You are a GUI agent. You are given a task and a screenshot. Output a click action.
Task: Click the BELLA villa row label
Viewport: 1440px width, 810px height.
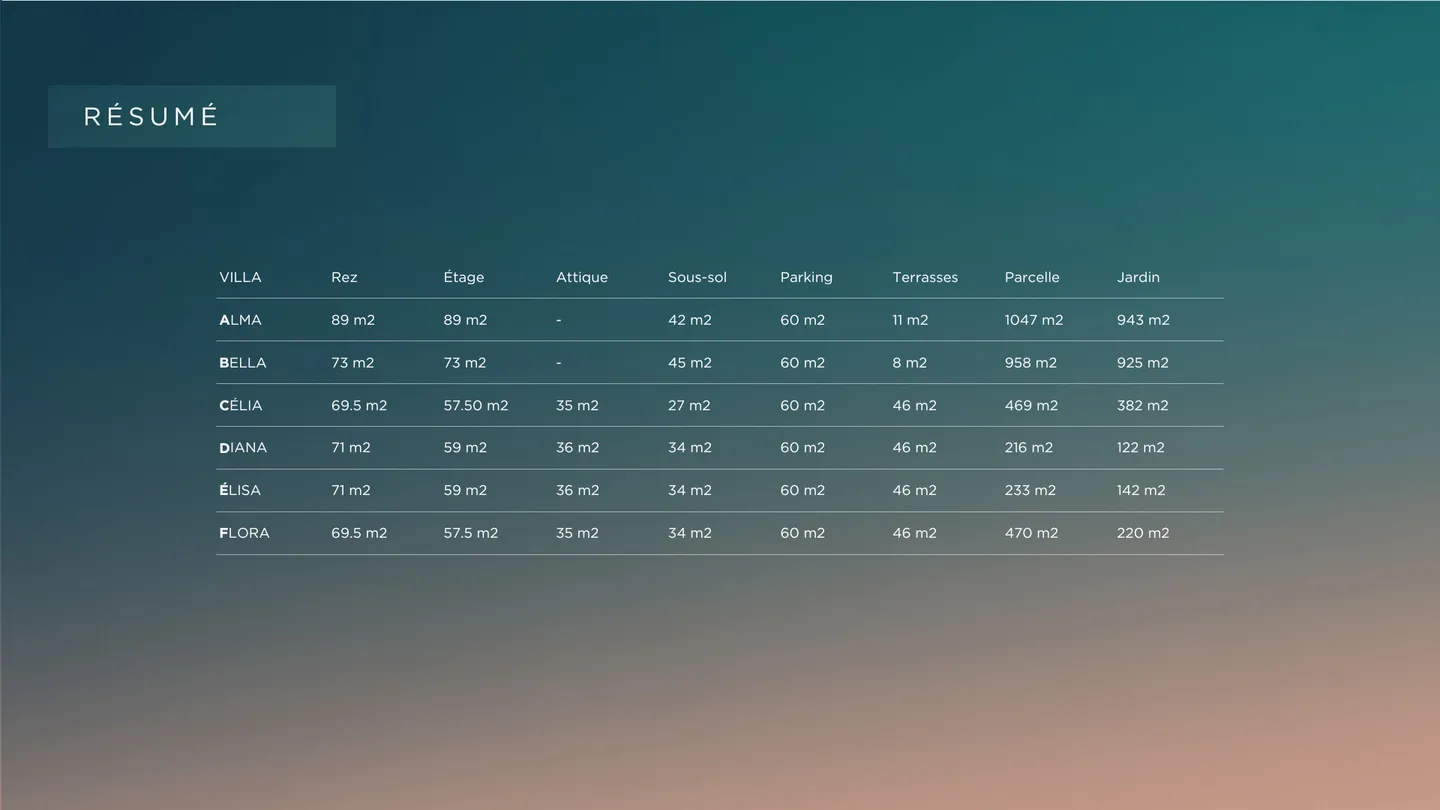coord(243,363)
